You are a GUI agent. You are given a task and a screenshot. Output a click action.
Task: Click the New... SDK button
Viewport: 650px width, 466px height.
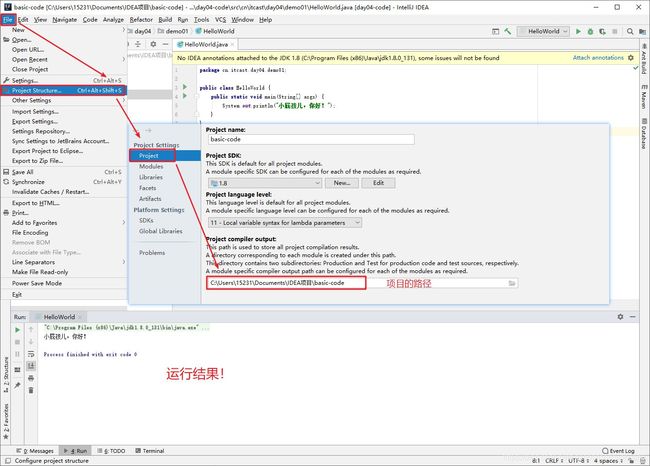(x=342, y=183)
